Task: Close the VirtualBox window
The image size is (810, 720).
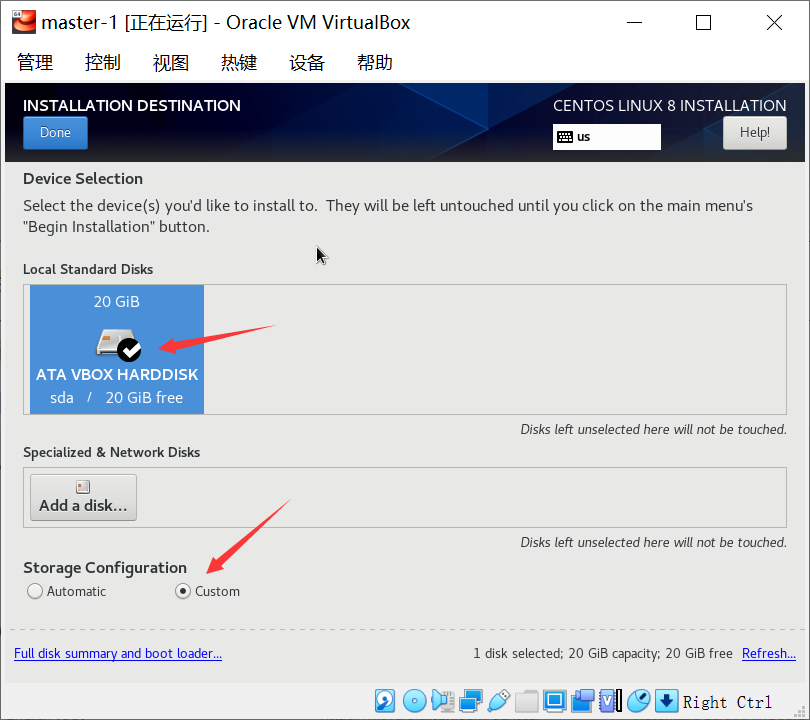Action: [774, 23]
